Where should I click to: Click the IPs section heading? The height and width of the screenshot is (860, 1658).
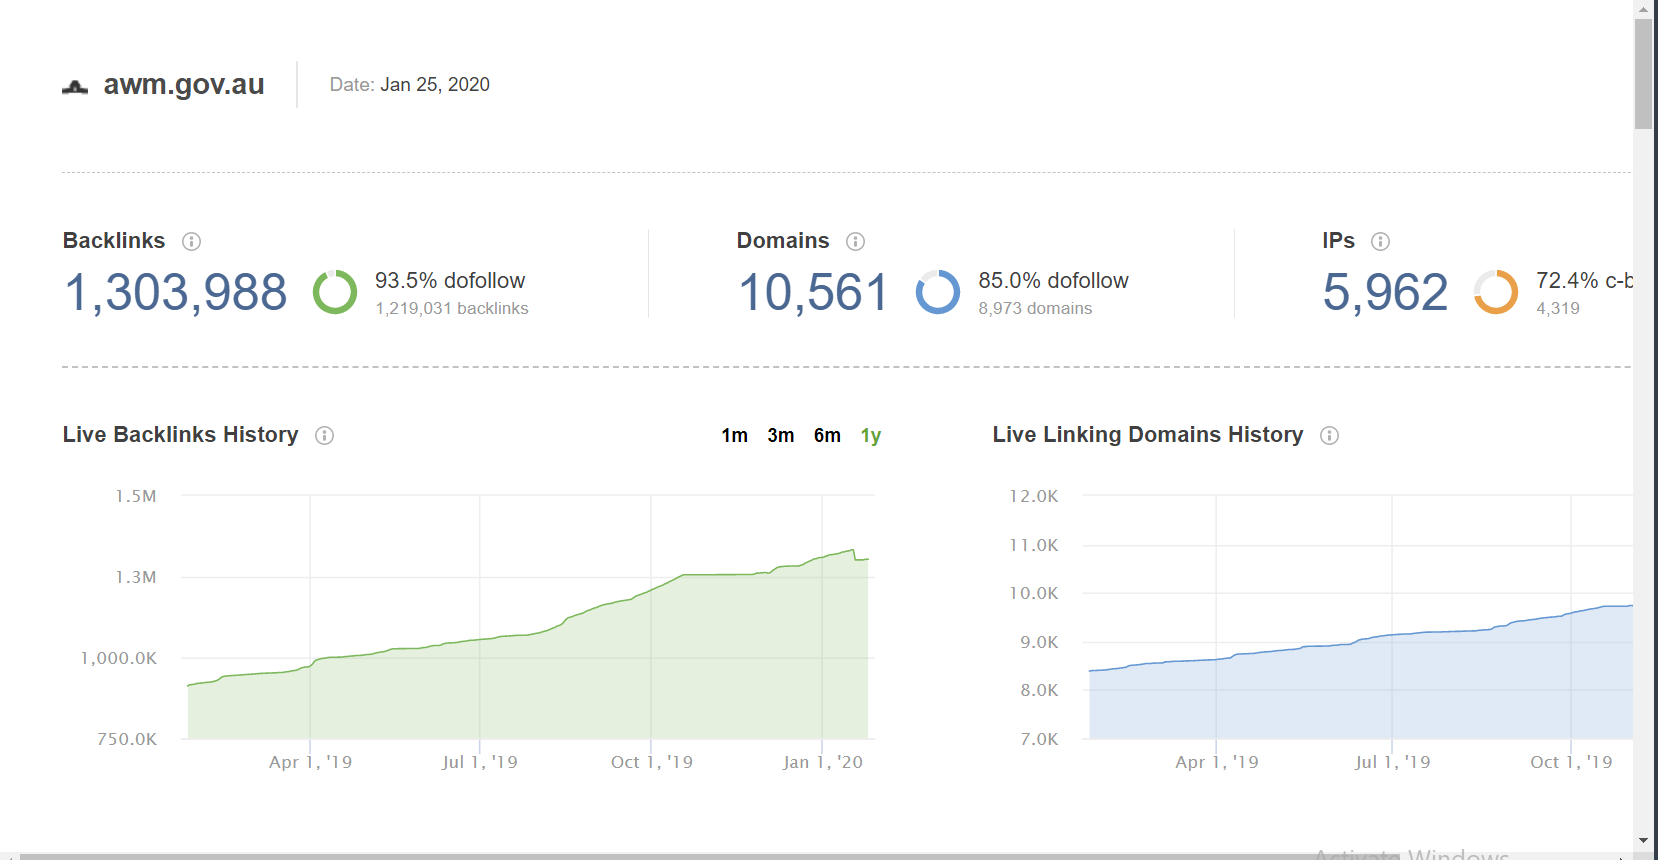(x=1338, y=240)
